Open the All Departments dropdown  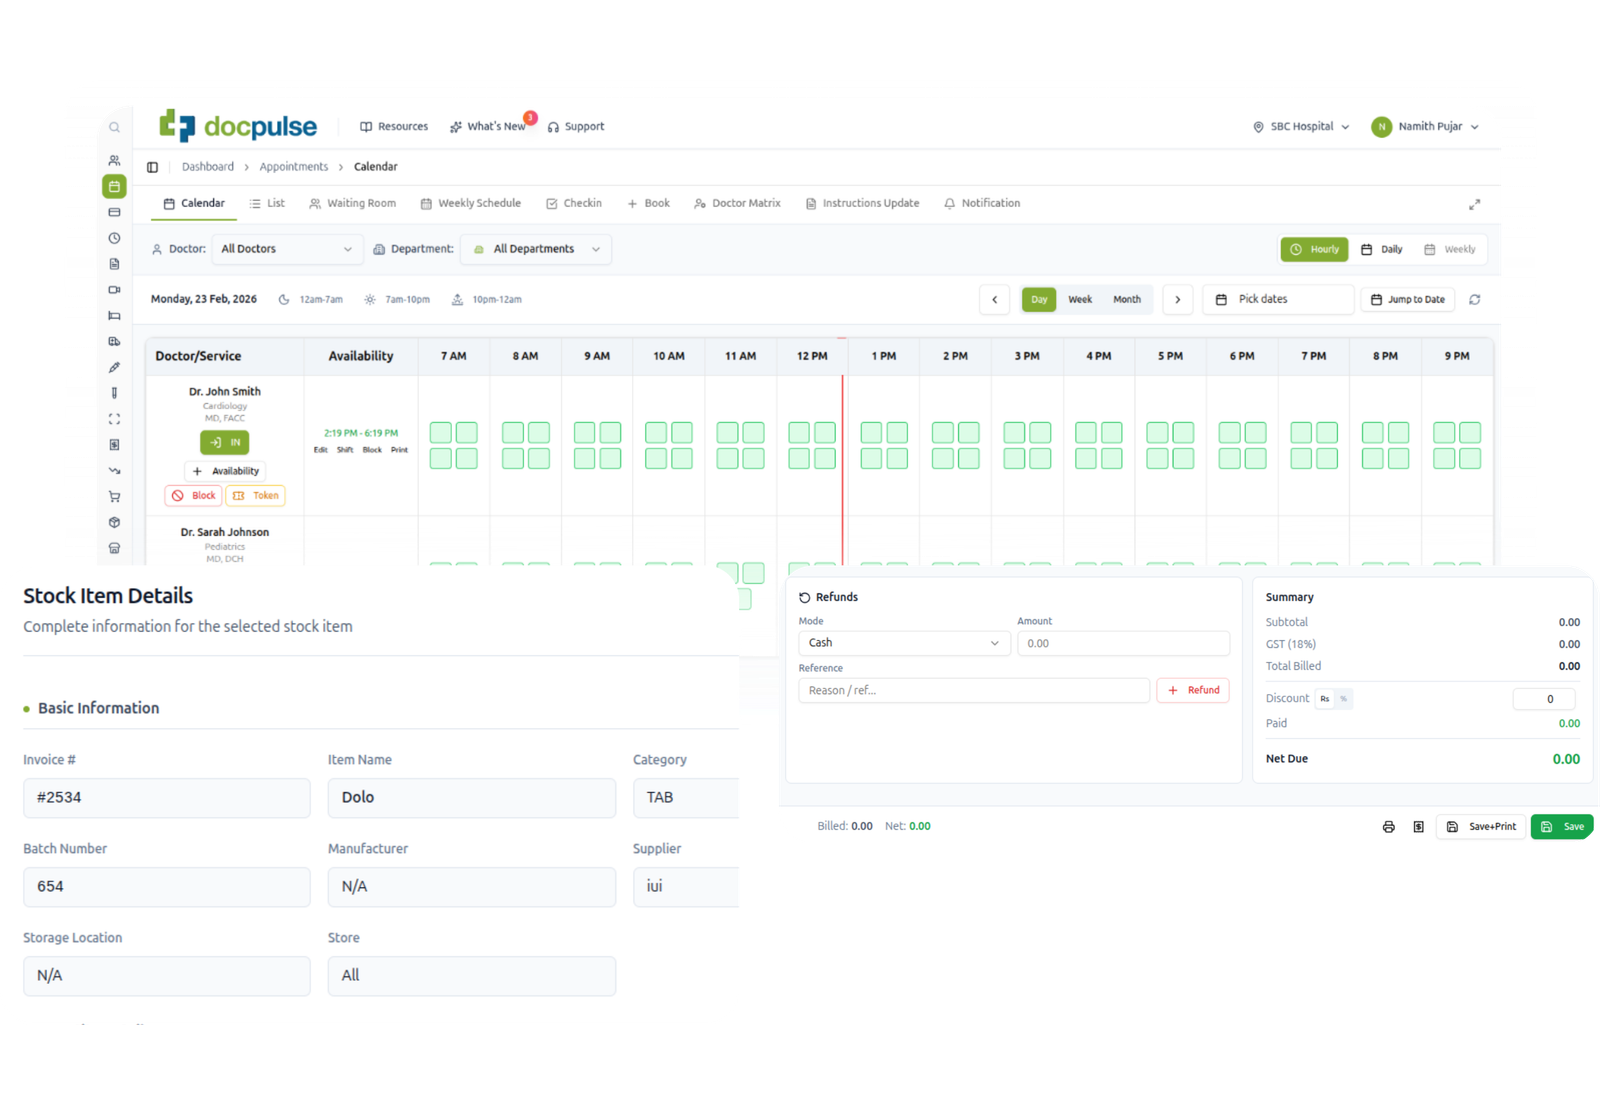coord(536,249)
